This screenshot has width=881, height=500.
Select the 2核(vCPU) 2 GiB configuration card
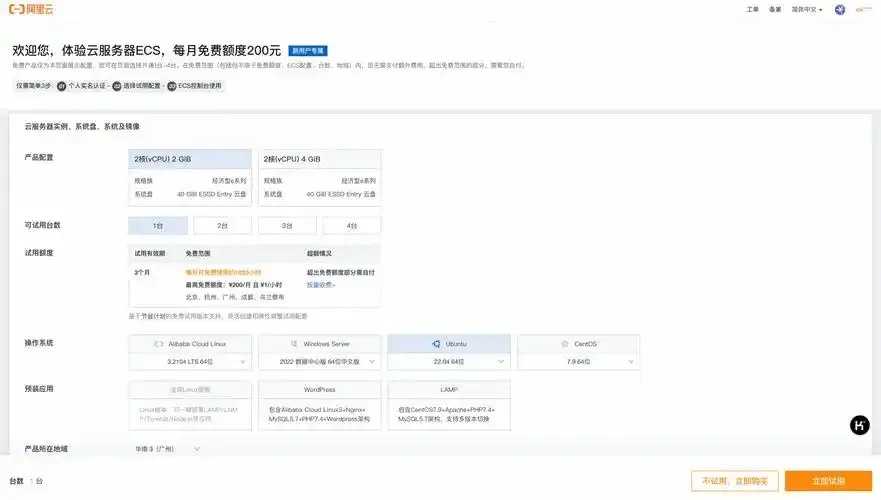[190, 178]
